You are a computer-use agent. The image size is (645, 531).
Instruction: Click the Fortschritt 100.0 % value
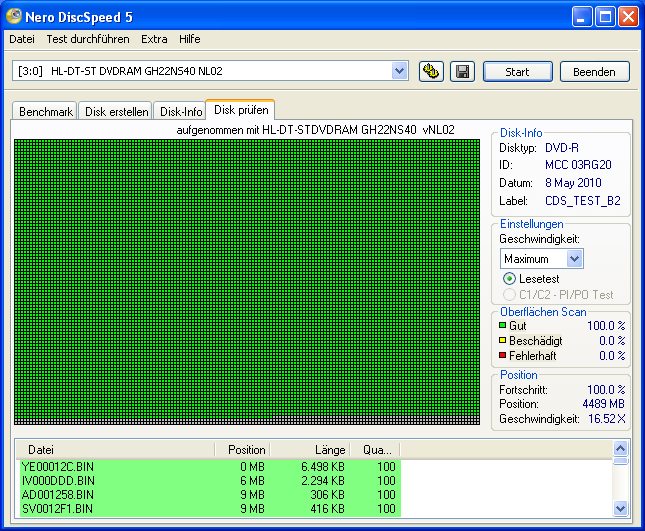tap(606, 389)
